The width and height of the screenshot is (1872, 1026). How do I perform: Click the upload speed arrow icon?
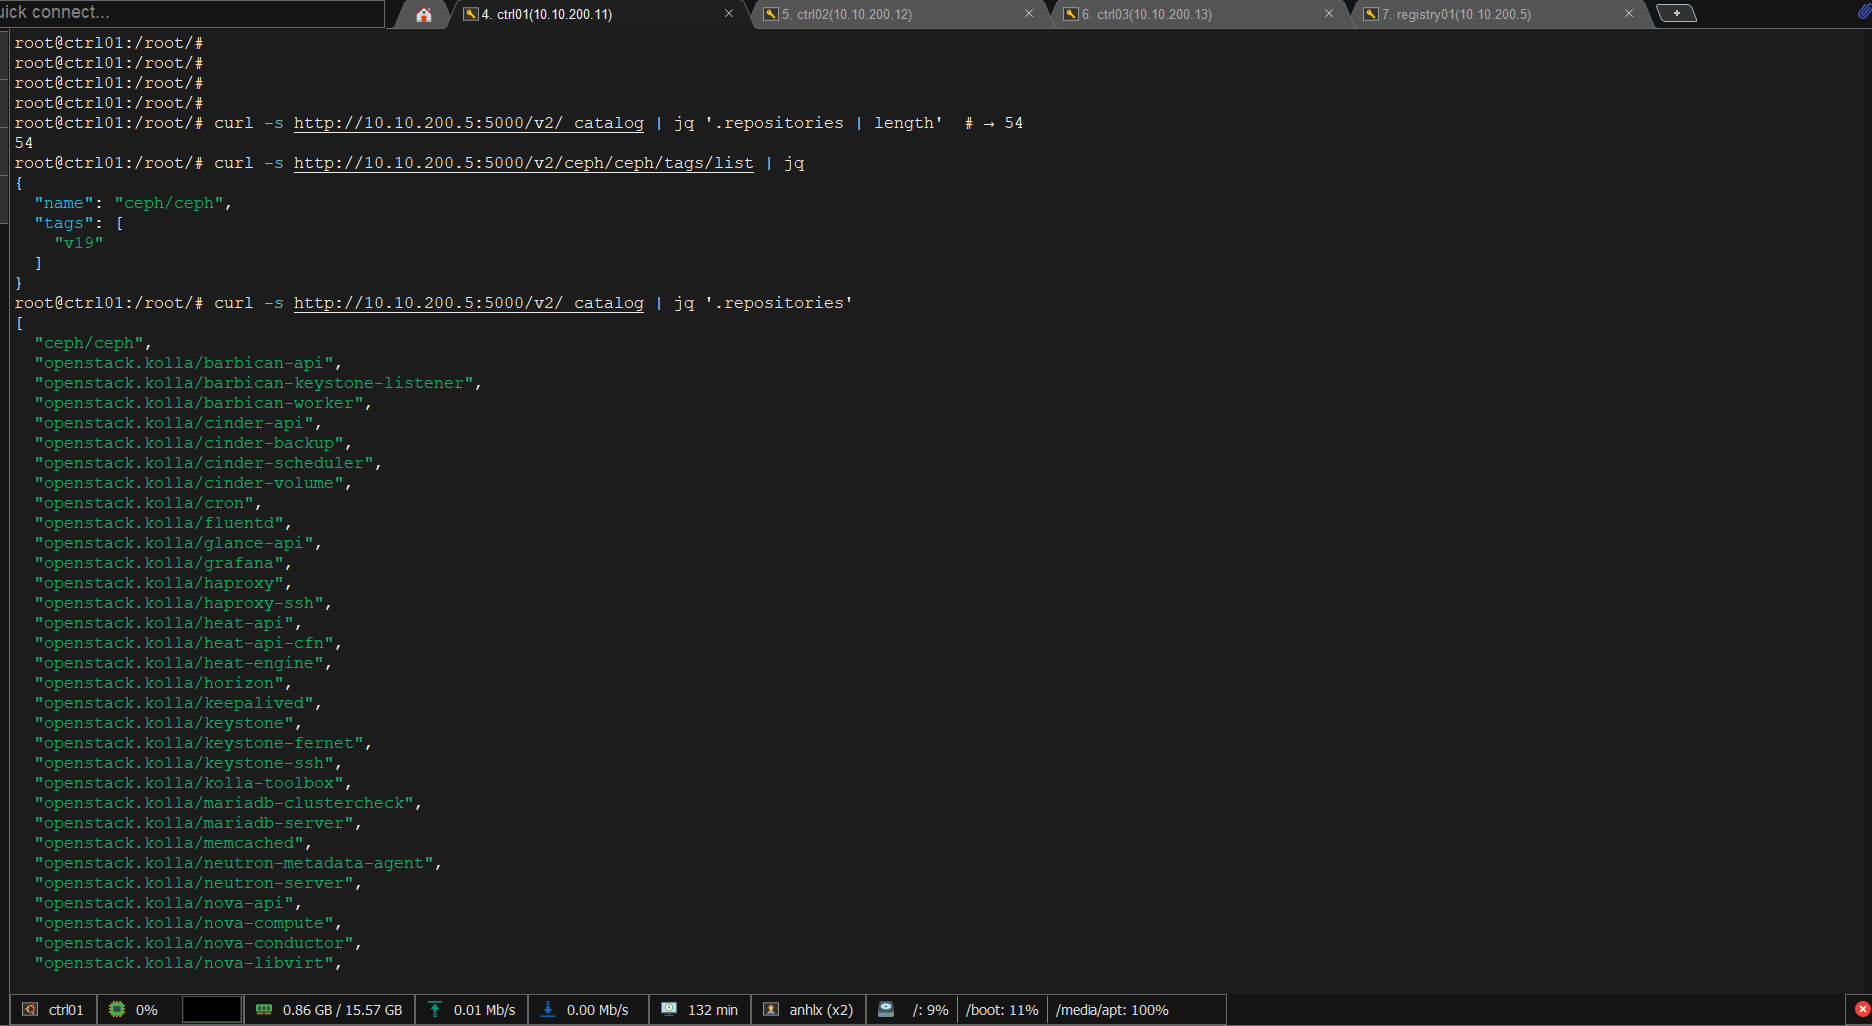(435, 1010)
